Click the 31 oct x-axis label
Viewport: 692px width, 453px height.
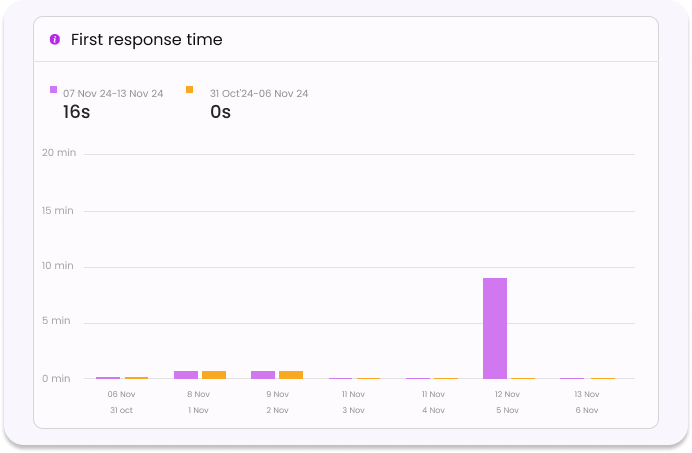(x=121, y=410)
